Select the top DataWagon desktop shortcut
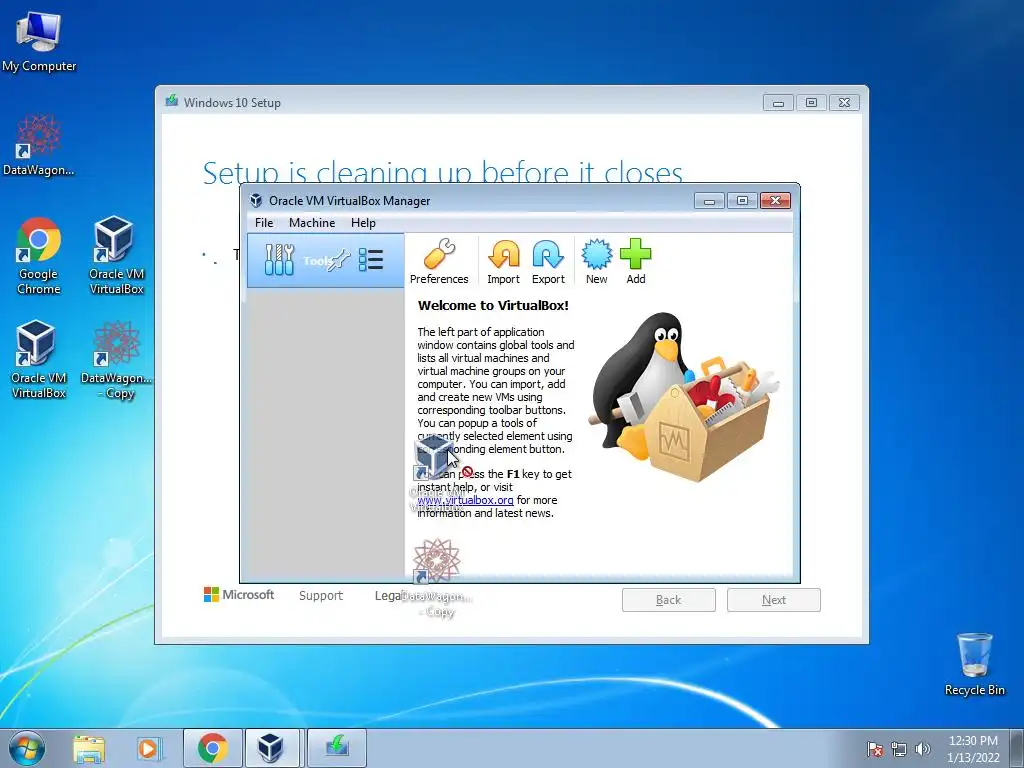The width and height of the screenshot is (1024, 768). pyautogui.click(x=39, y=145)
